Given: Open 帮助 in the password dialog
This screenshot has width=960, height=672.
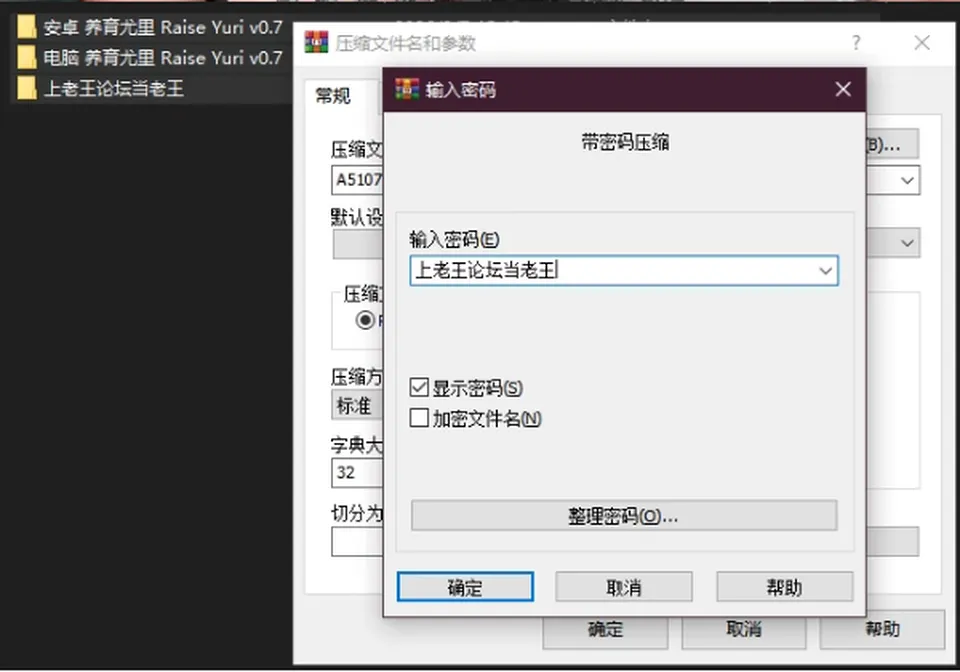Looking at the screenshot, I should 784,587.
